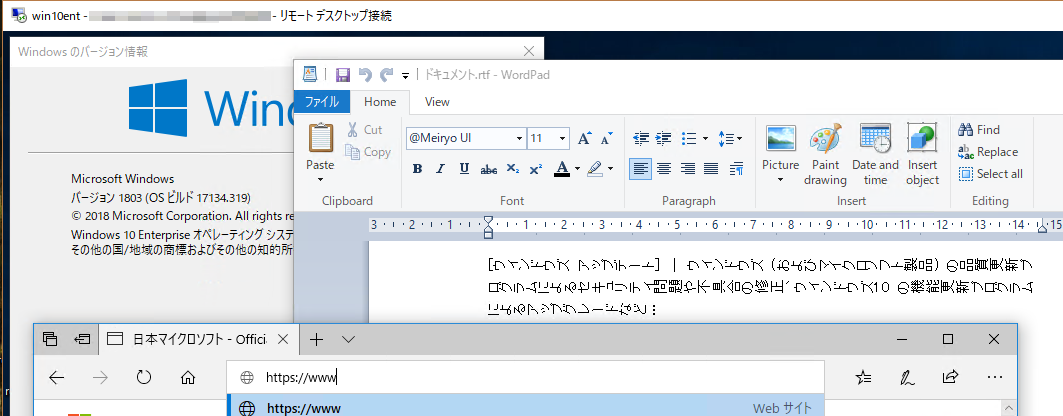Open the Paragraph settings icon
The height and width of the screenshot is (416, 1063).
point(736,169)
